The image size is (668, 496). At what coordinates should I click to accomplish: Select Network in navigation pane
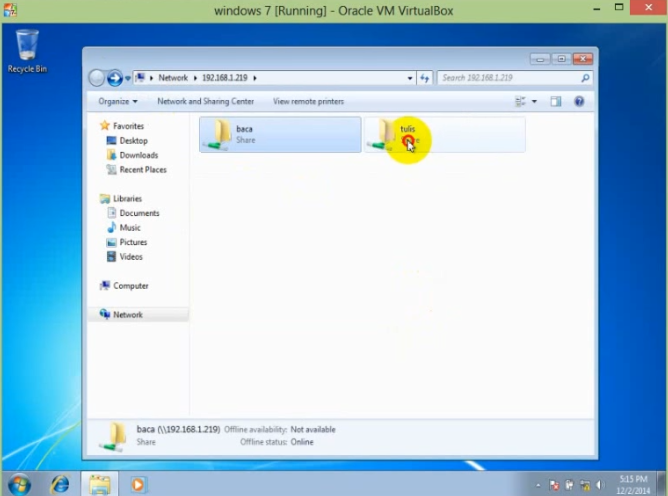pos(138,314)
